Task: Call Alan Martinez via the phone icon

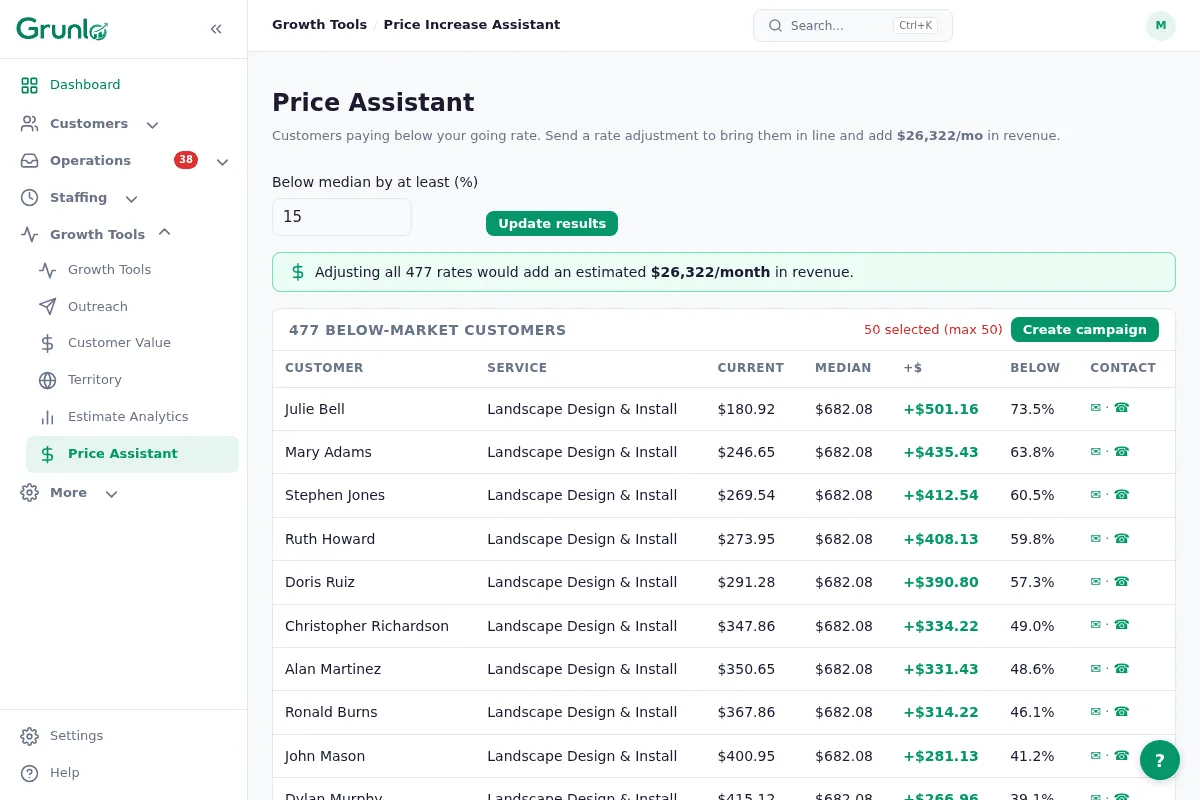Action: 1122,668
